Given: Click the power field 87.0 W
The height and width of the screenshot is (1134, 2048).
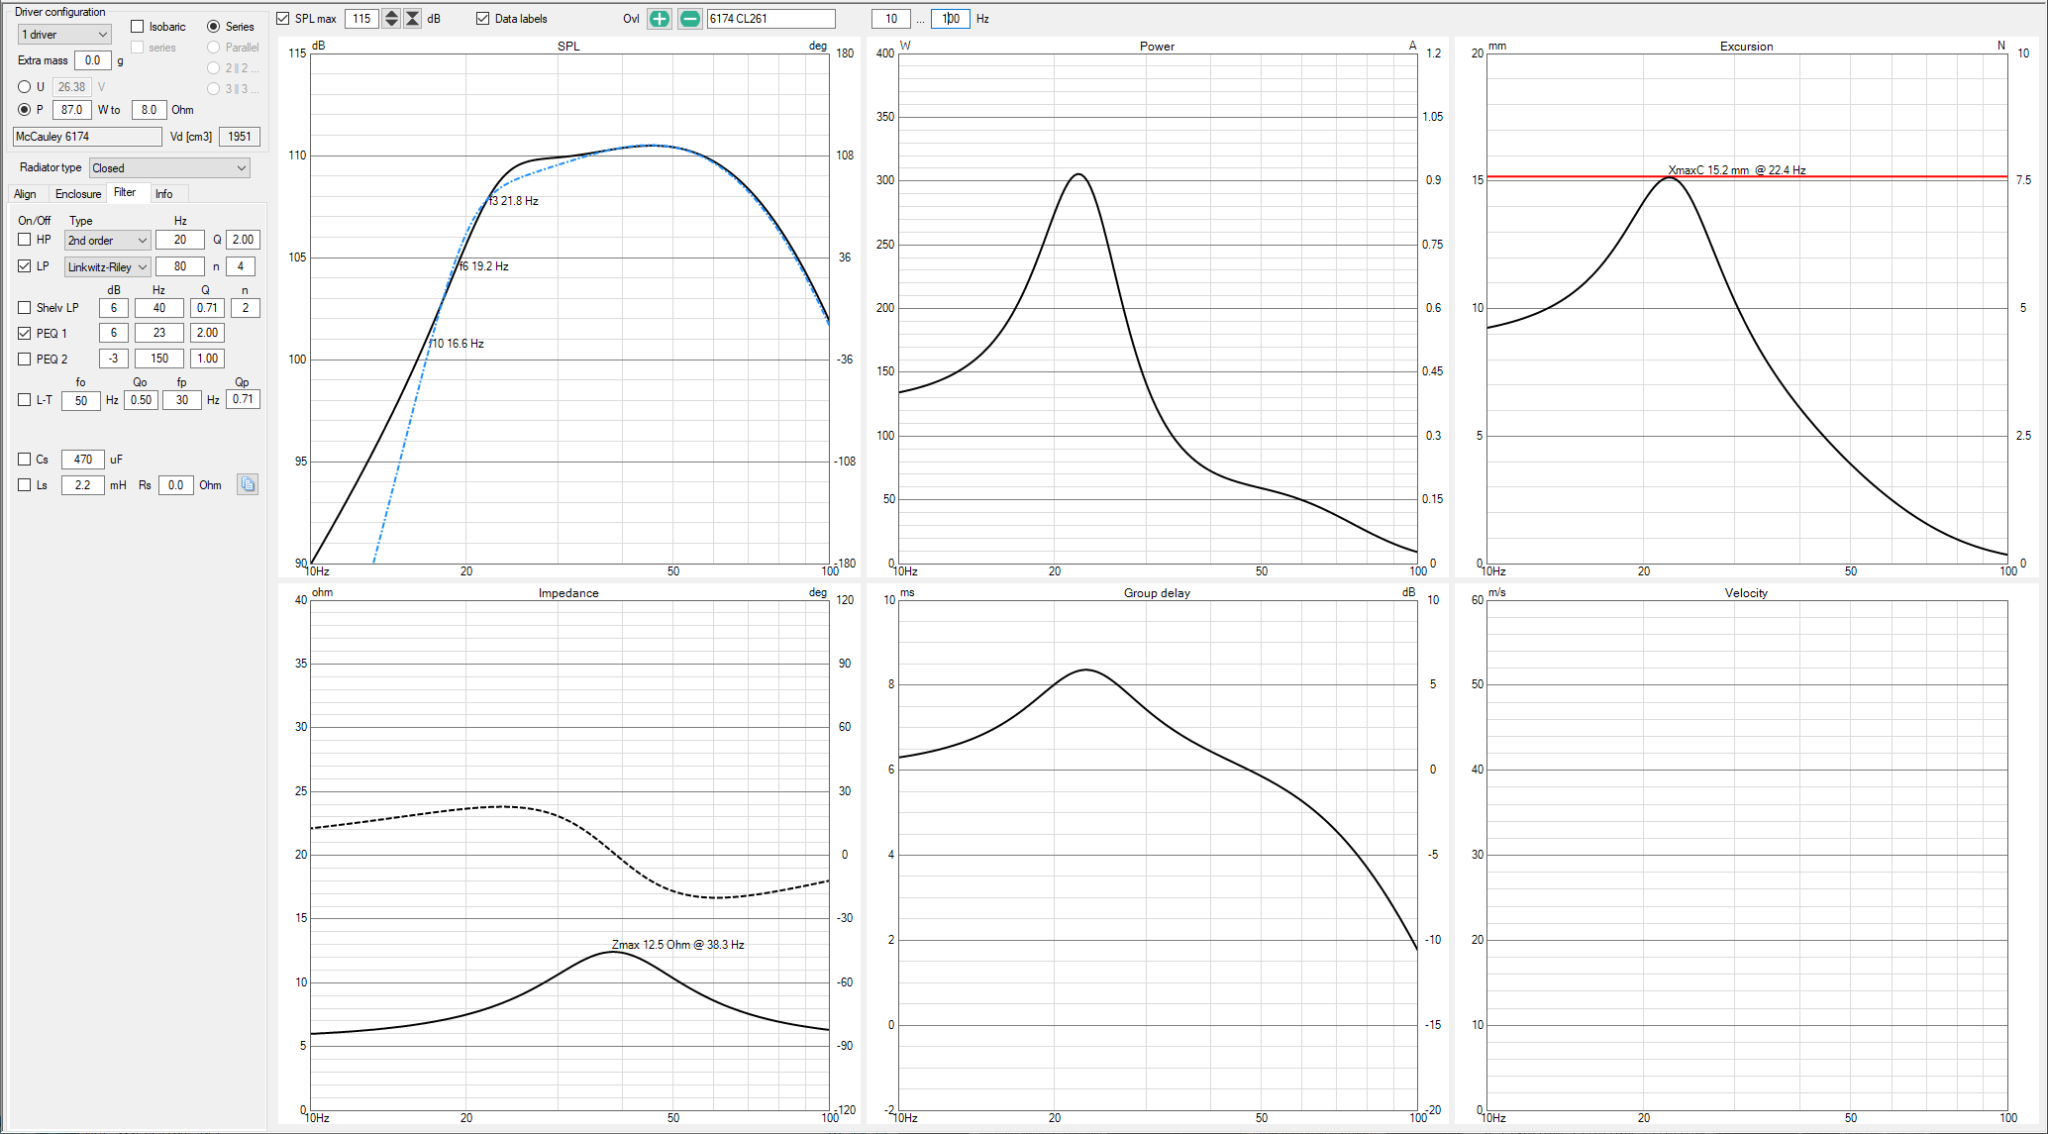Looking at the screenshot, I should pyautogui.click(x=72, y=110).
